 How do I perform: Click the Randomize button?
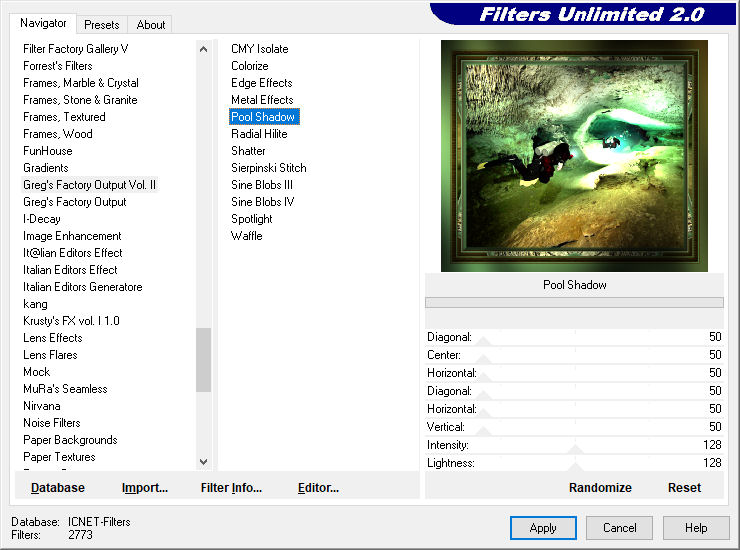(x=600, y=488)
